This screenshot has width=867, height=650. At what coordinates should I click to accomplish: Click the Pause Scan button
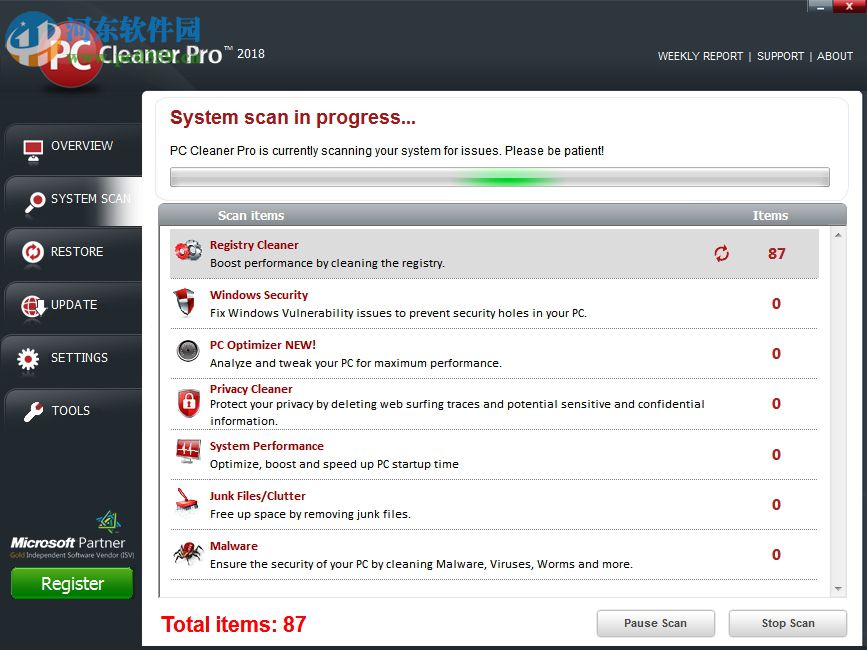point(656,623)
